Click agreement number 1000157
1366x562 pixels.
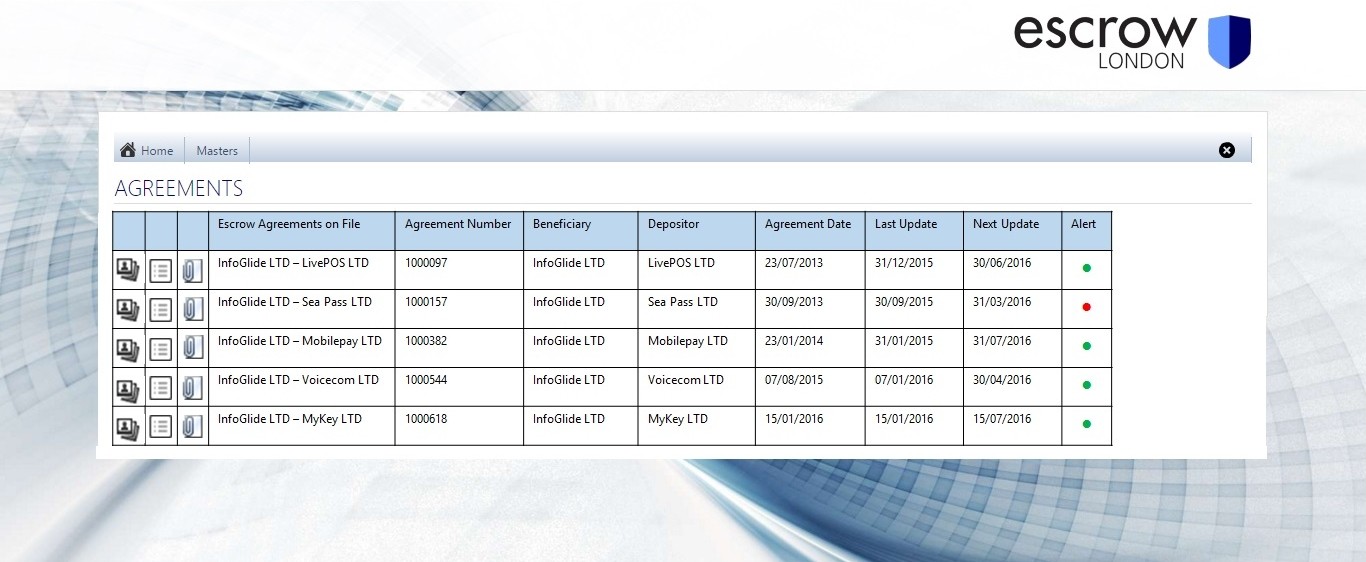pos(427,302)
